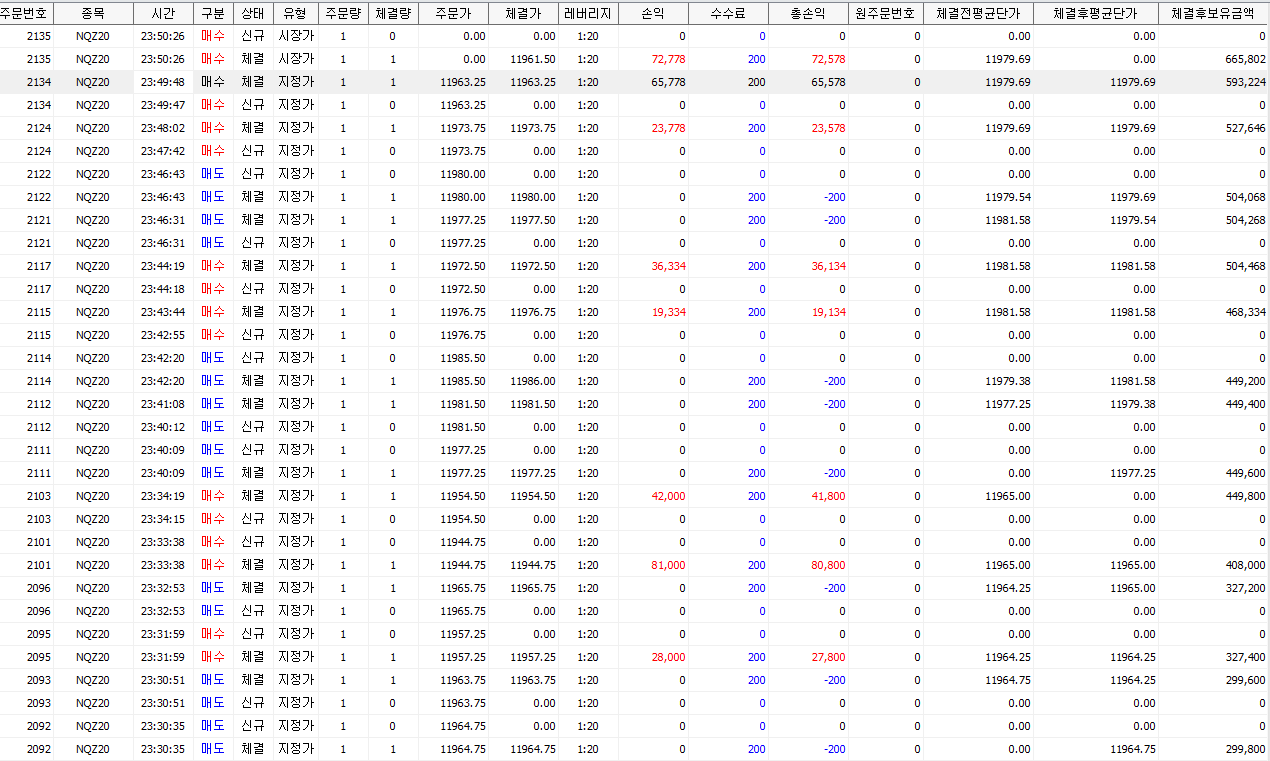Select the 상태 column header
Screen dimensions: 1270x761
(x=253, y=13)
